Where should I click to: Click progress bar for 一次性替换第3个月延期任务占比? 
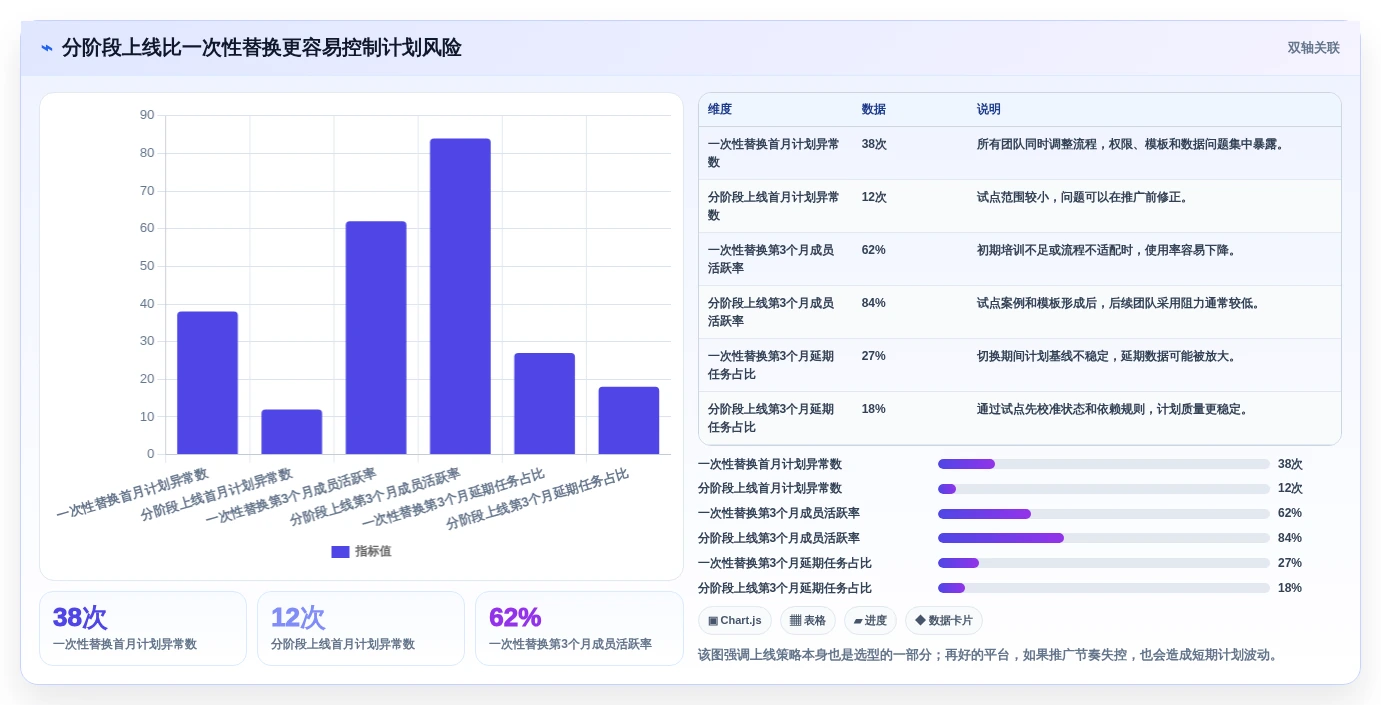pyautogui.click(x=1104, y=563)
